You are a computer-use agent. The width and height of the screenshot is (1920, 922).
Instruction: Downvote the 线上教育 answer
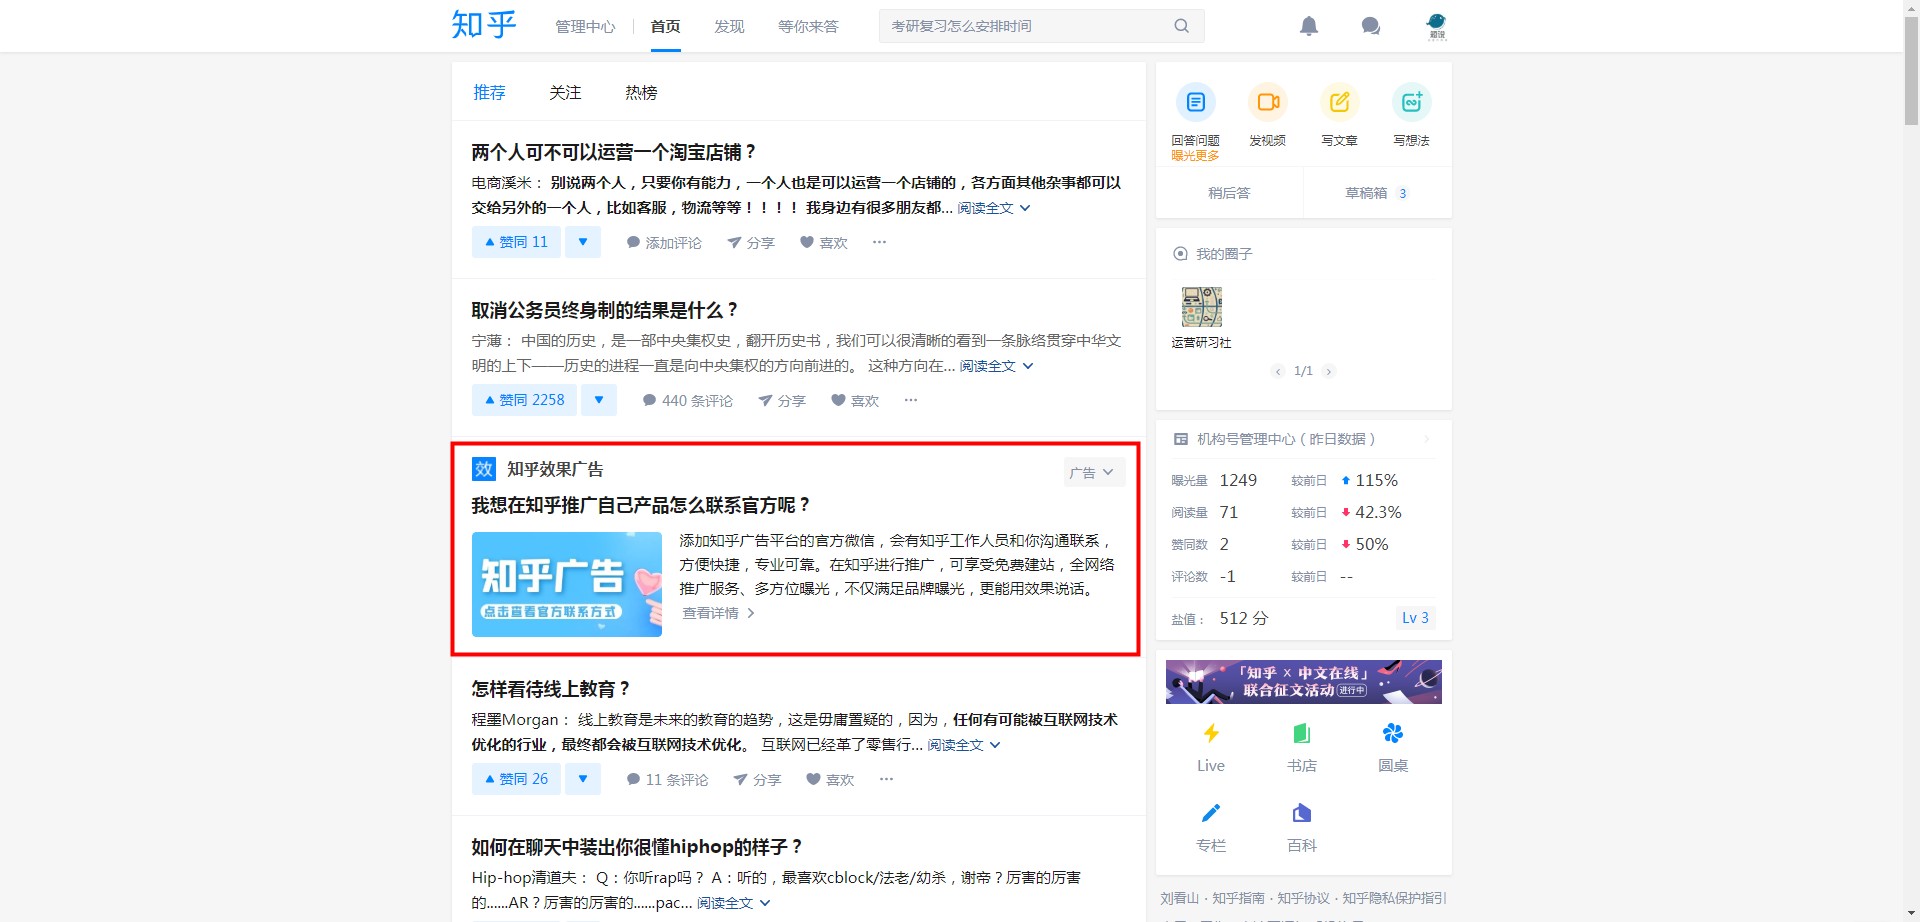coord(583,779)
